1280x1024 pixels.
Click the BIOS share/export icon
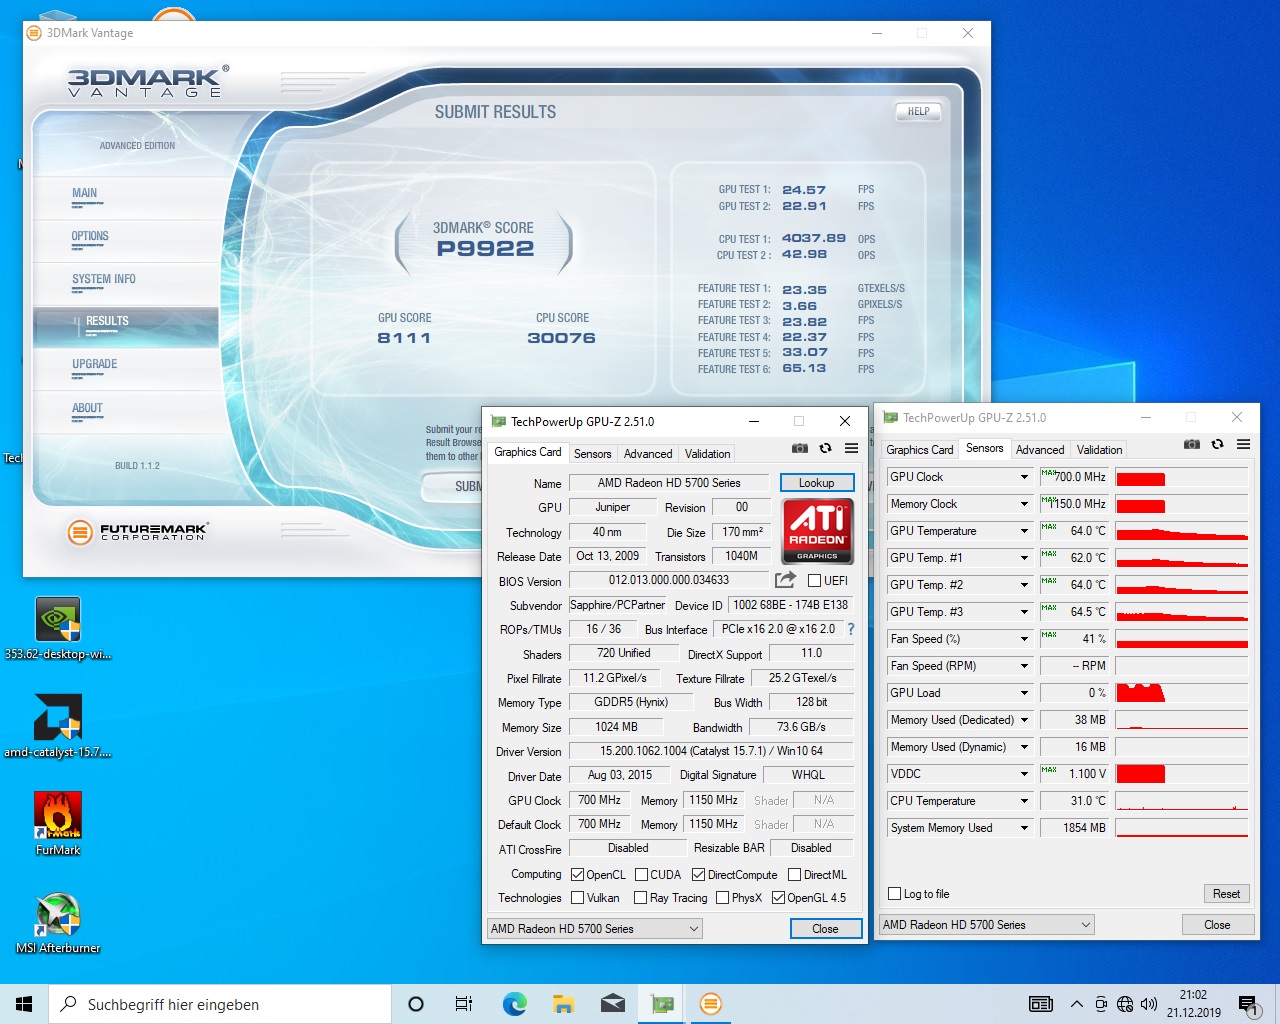pos(785,580)
